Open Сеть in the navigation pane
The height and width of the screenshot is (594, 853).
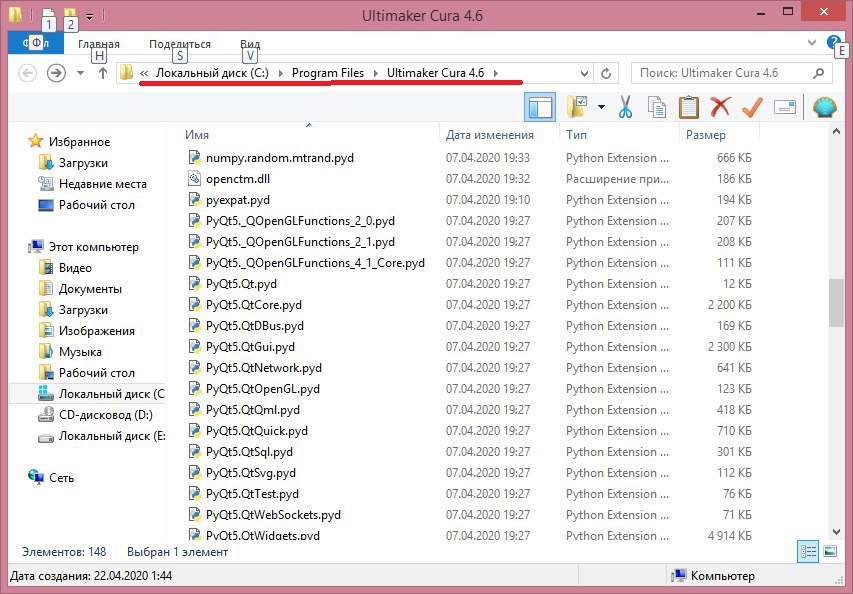61,478
